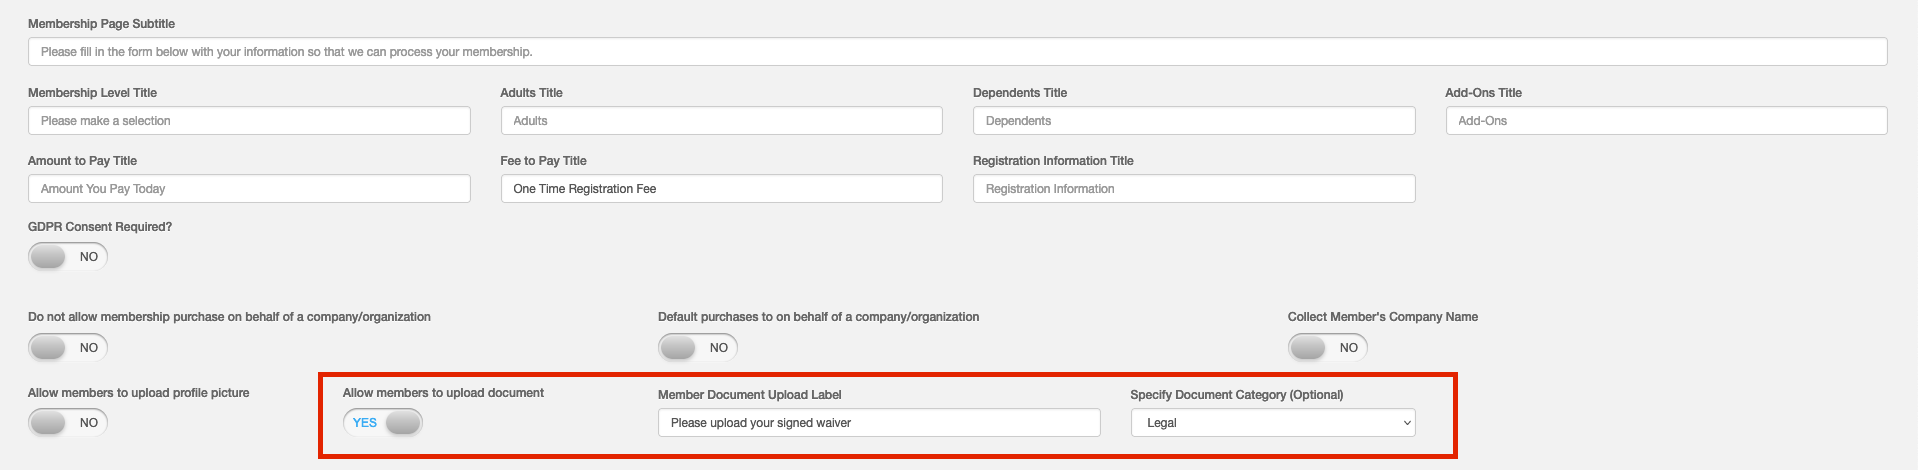Screen dimensions: 1918x470
Task: Click the Collect Member's Company Name label
Action: [x=1383, y=317]
